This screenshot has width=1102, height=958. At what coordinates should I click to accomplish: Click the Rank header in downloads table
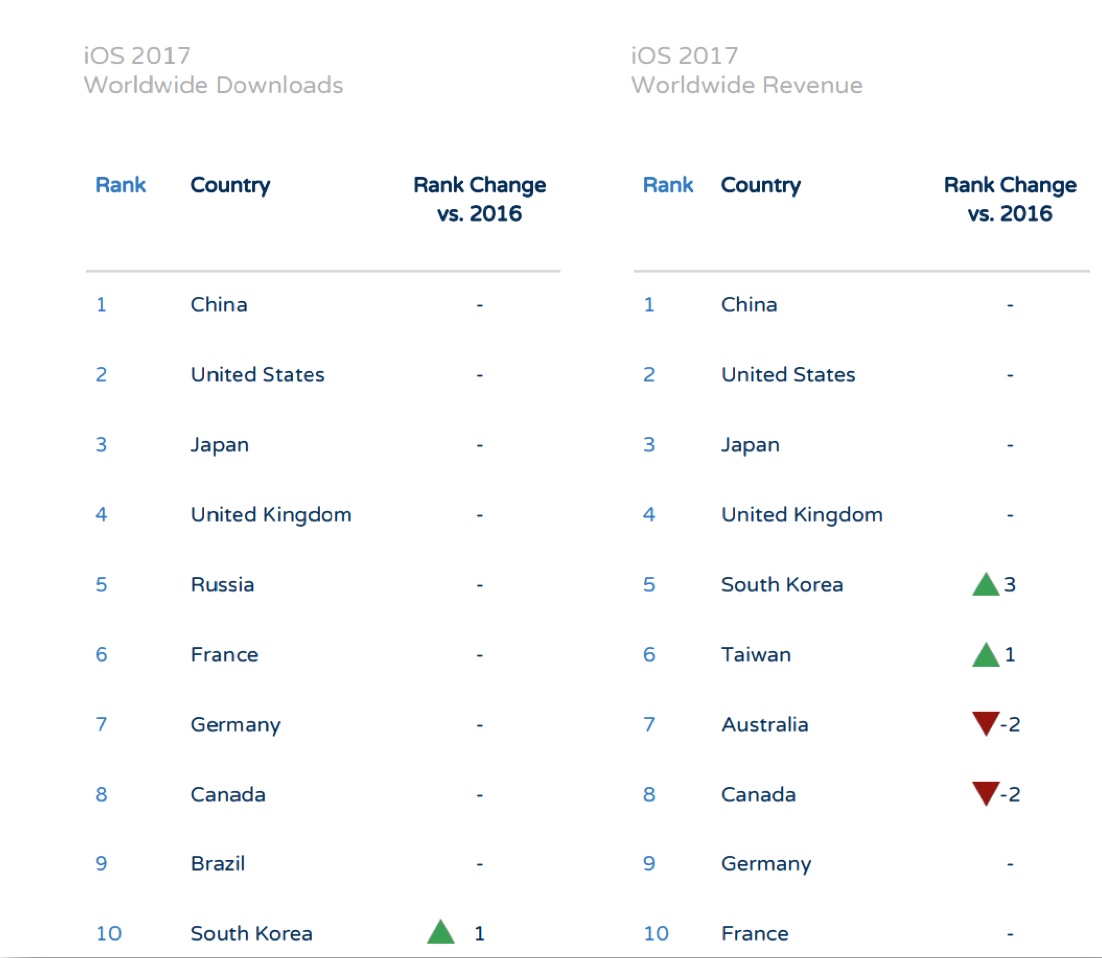tap(120, 185)
